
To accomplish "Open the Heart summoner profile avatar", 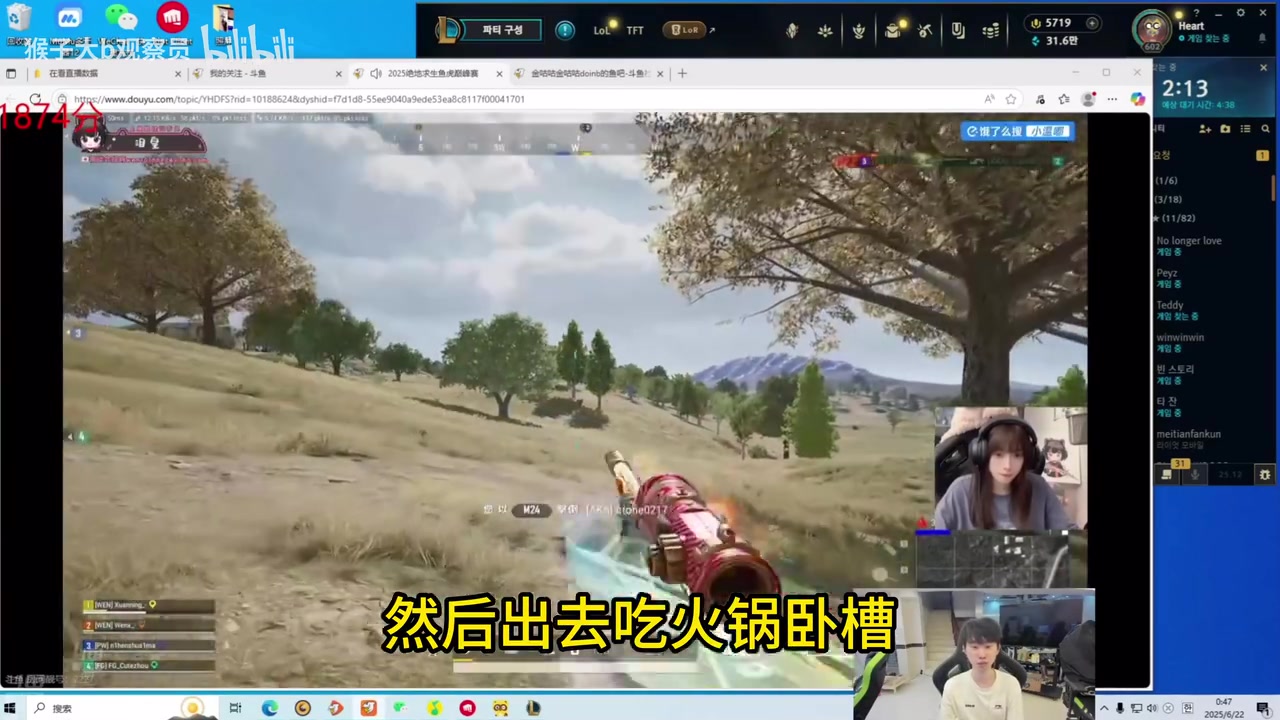I will [x=1152, y=29].
